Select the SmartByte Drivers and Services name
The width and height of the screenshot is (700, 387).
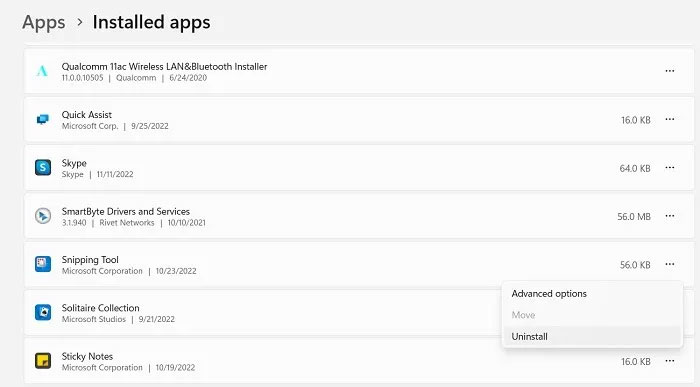(x=125, y=212)
